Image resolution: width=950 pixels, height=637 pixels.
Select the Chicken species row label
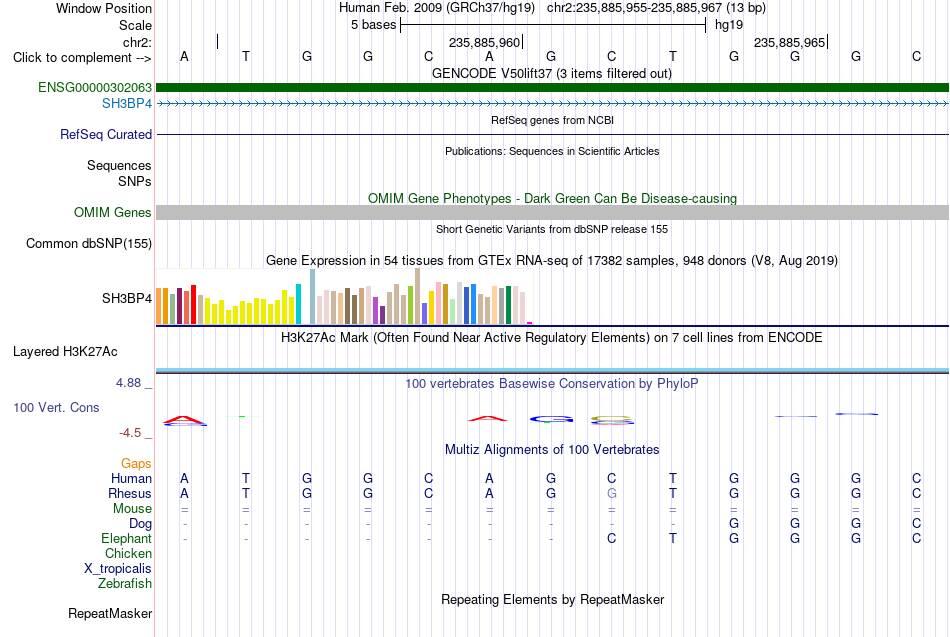[x=128, y=553]
